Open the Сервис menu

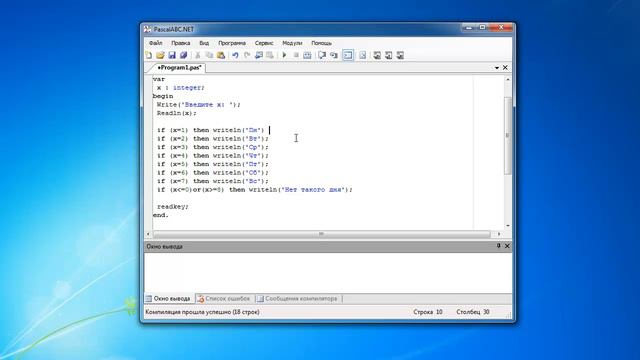264,43
